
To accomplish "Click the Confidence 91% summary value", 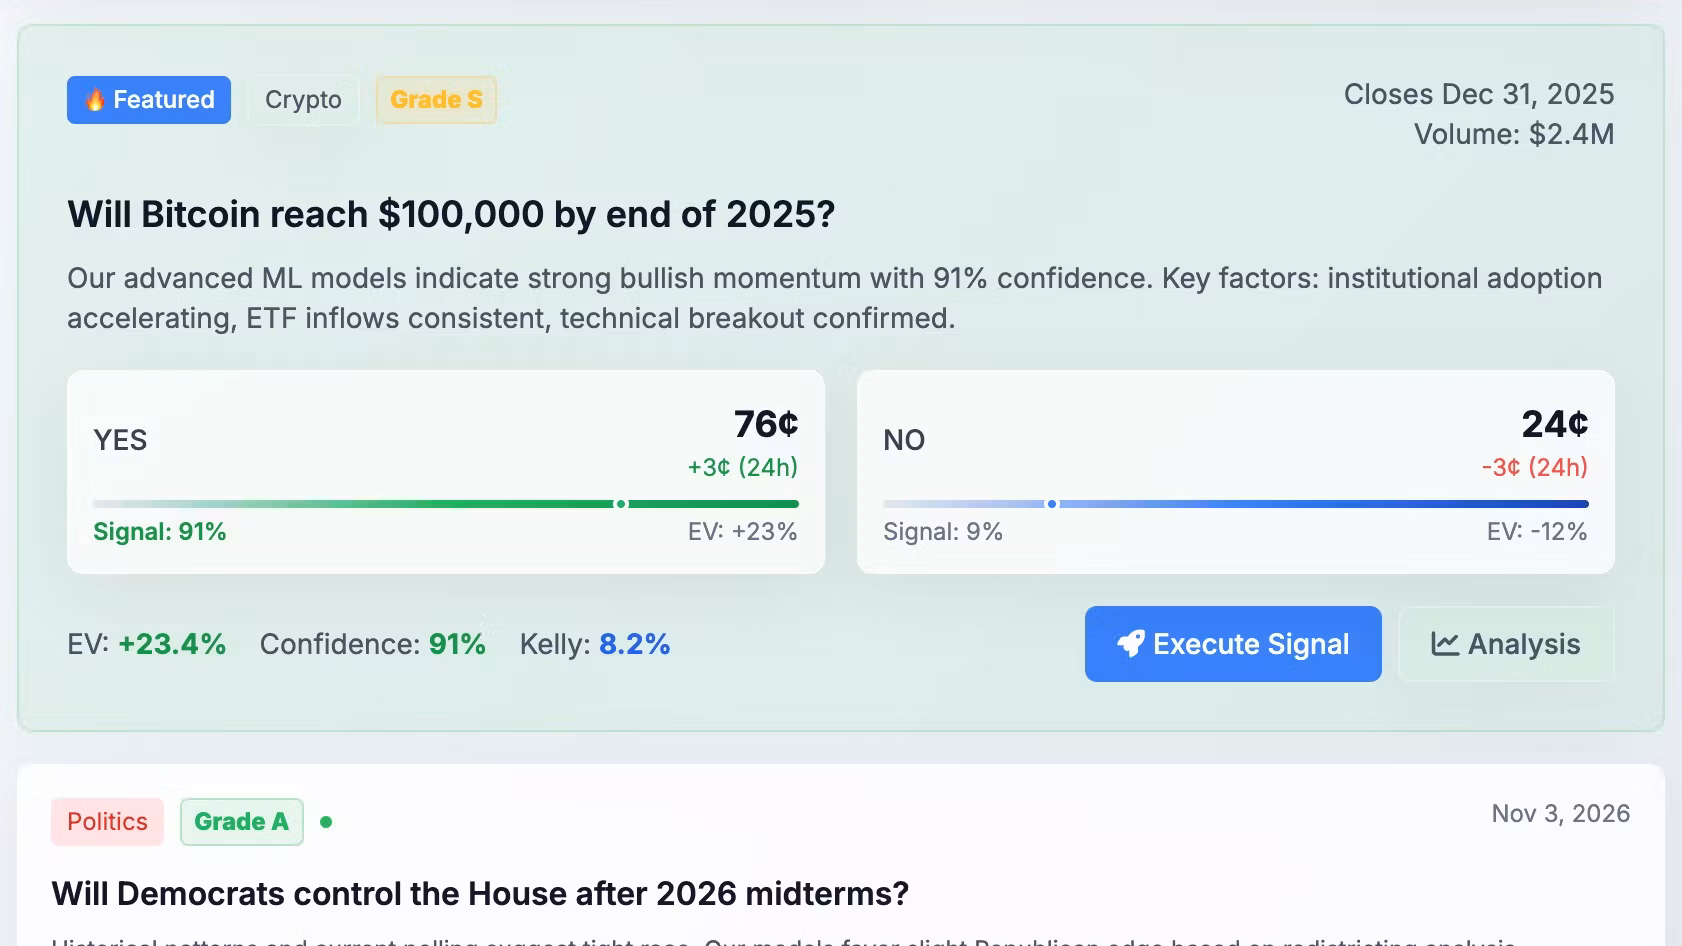I will pos(457,644).
